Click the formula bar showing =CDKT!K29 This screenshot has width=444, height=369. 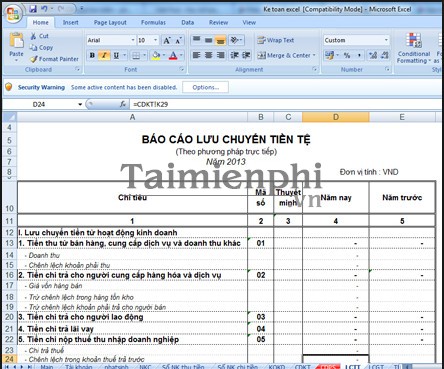tap(286, 104)
